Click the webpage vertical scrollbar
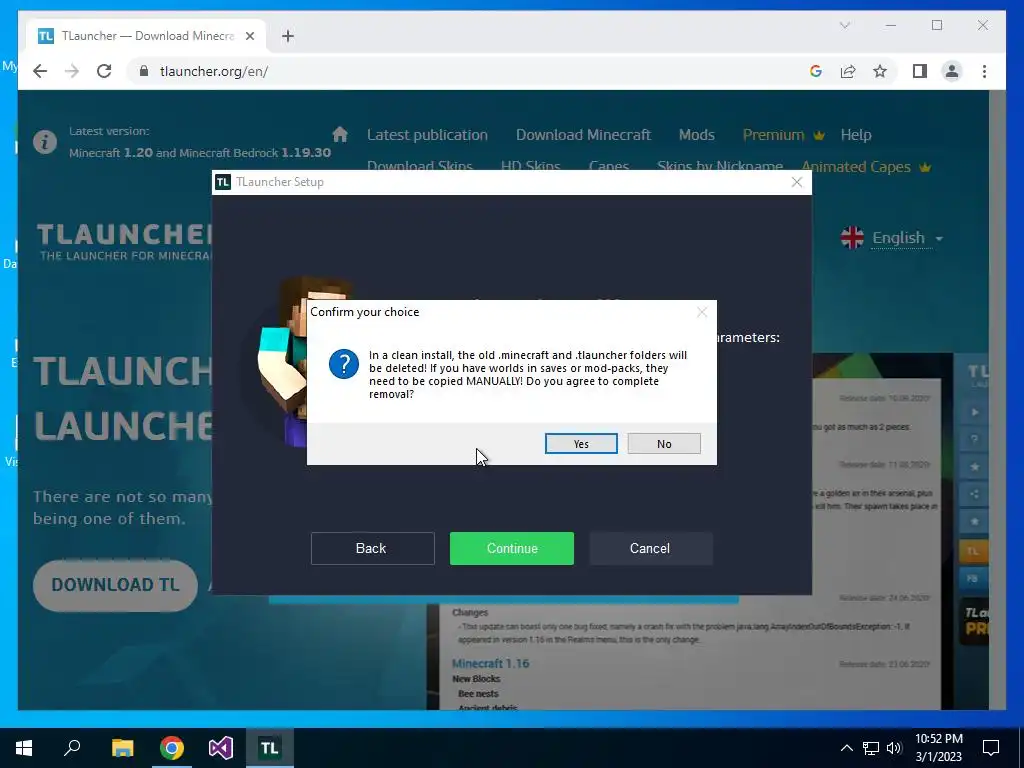 [x=997, y=400]
